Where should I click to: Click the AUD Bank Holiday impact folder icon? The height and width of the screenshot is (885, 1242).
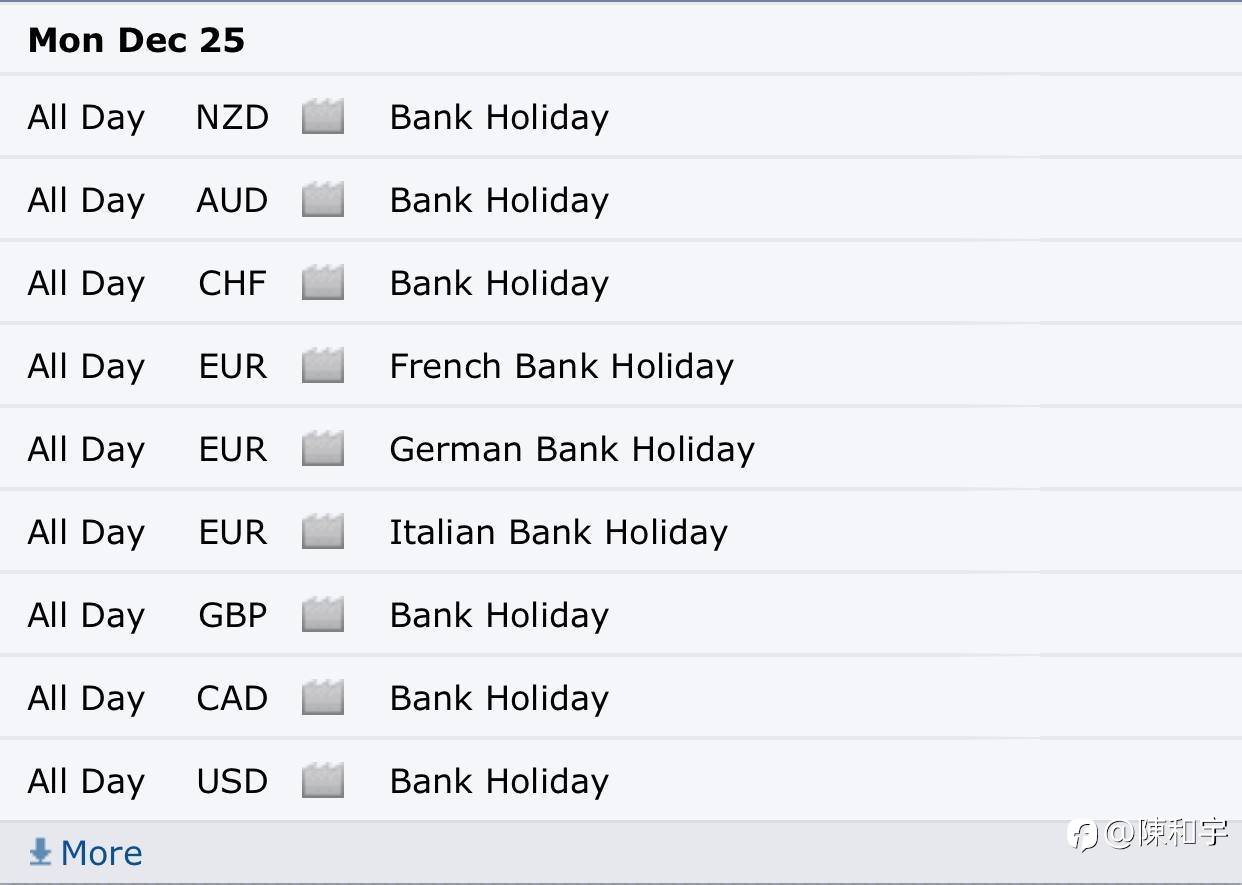click(322, 200)
